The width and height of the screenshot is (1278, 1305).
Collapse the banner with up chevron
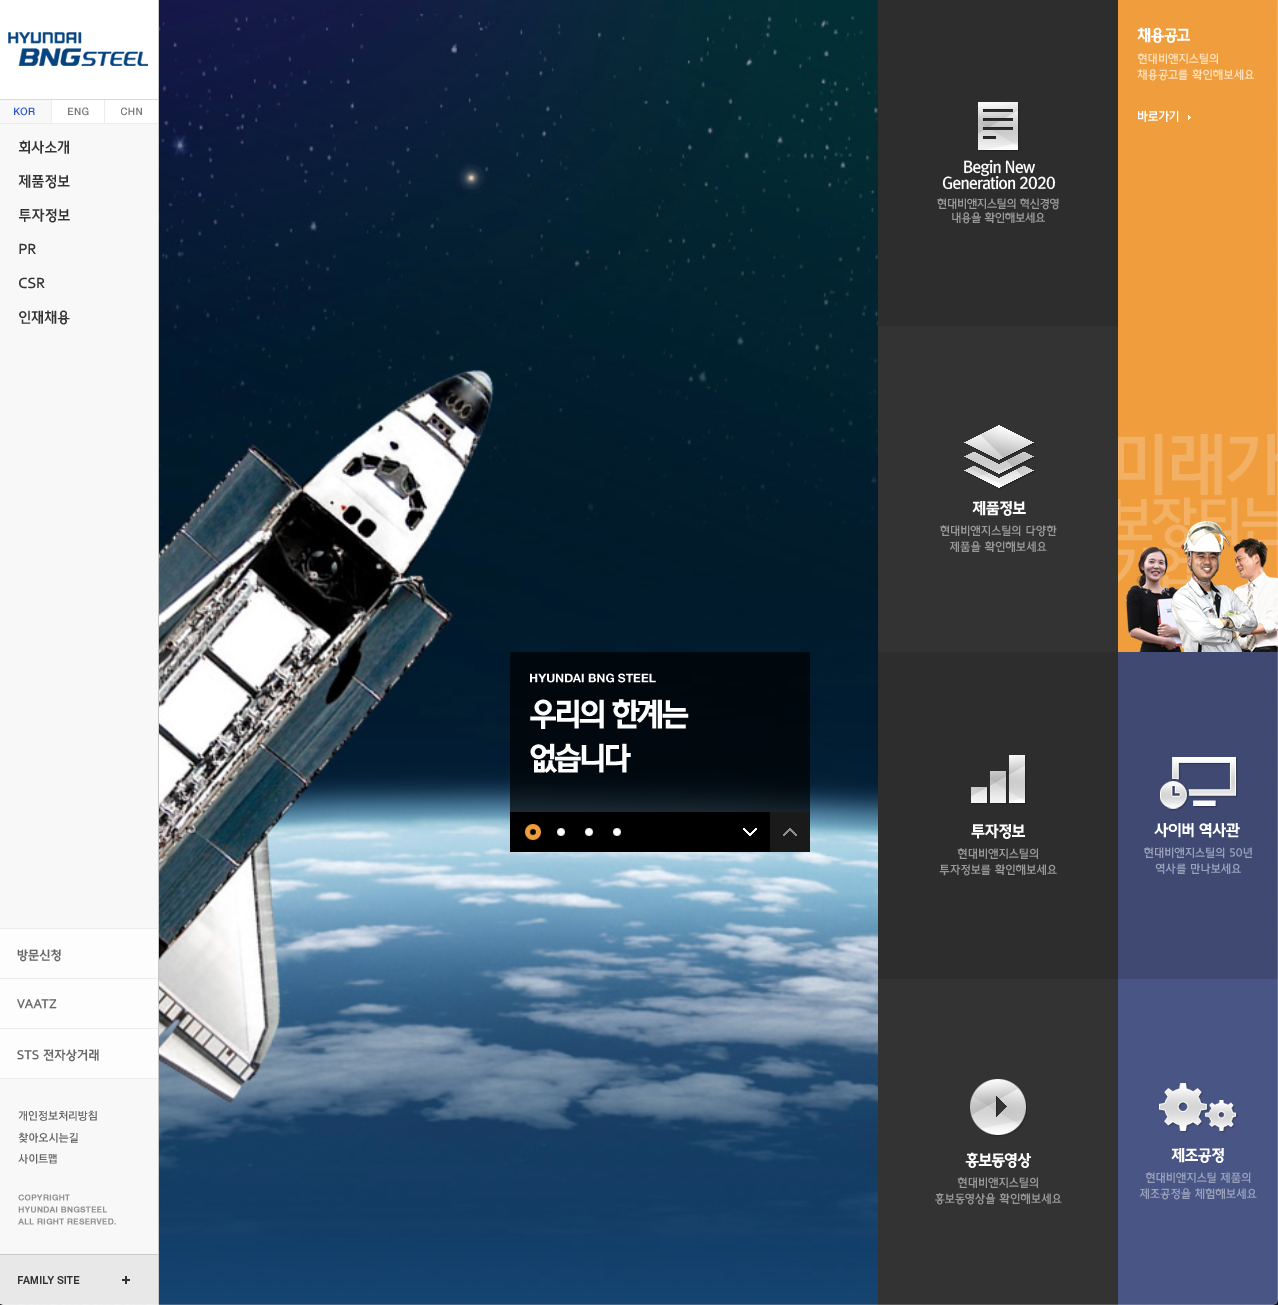[790, 832]
